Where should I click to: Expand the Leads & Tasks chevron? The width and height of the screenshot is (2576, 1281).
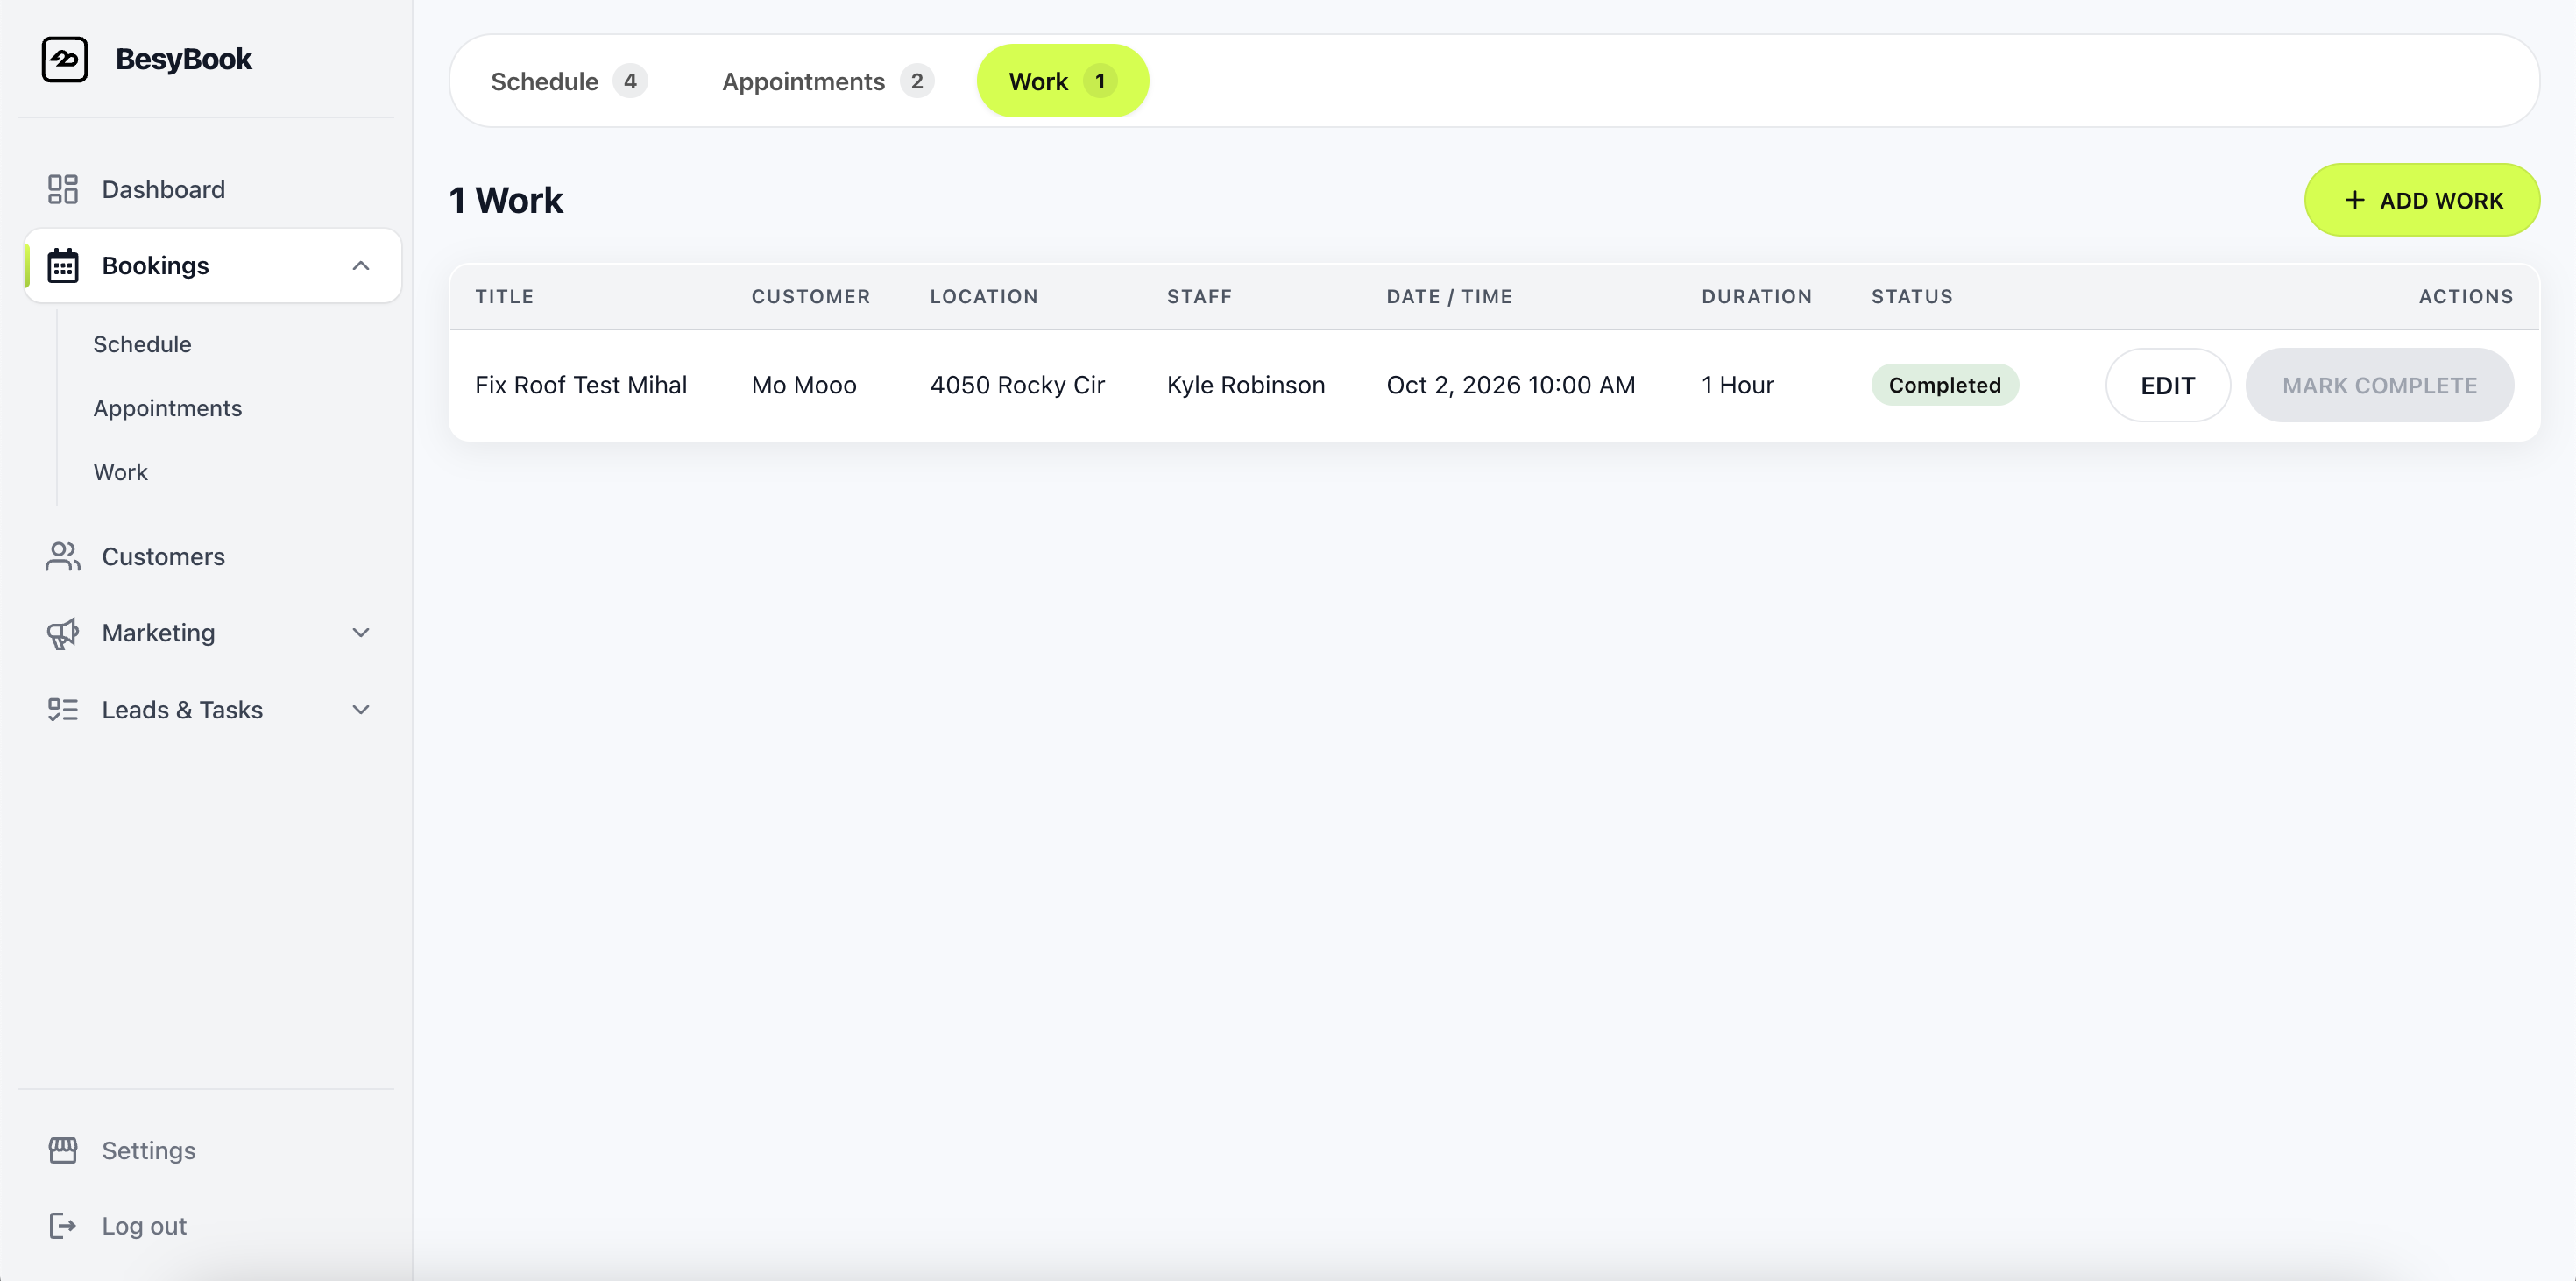point(361,710)
